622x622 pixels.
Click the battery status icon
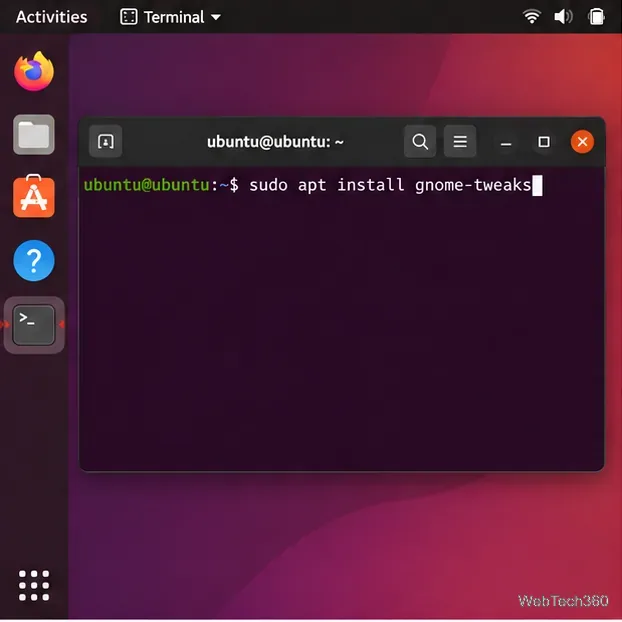pyautogui.click(x=596, y=17)
